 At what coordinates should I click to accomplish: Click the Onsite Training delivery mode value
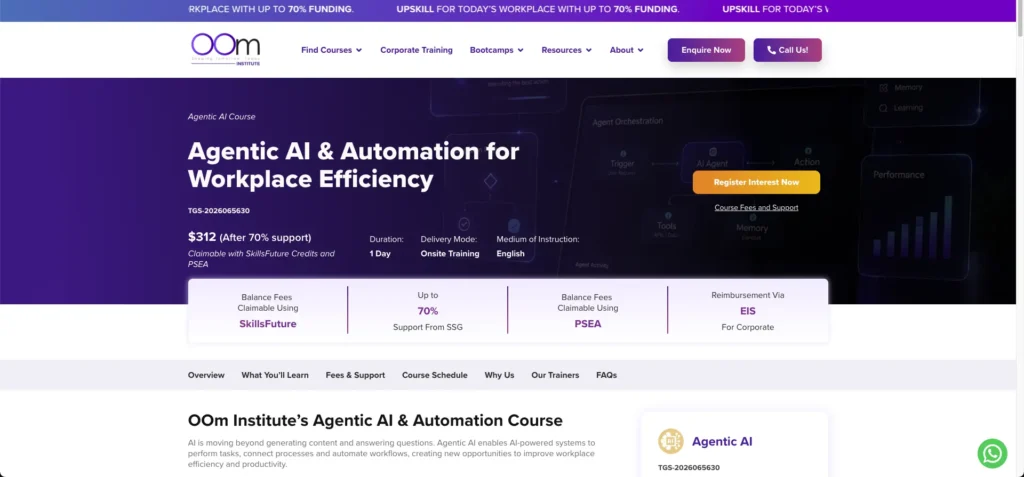tap(450, 254)
